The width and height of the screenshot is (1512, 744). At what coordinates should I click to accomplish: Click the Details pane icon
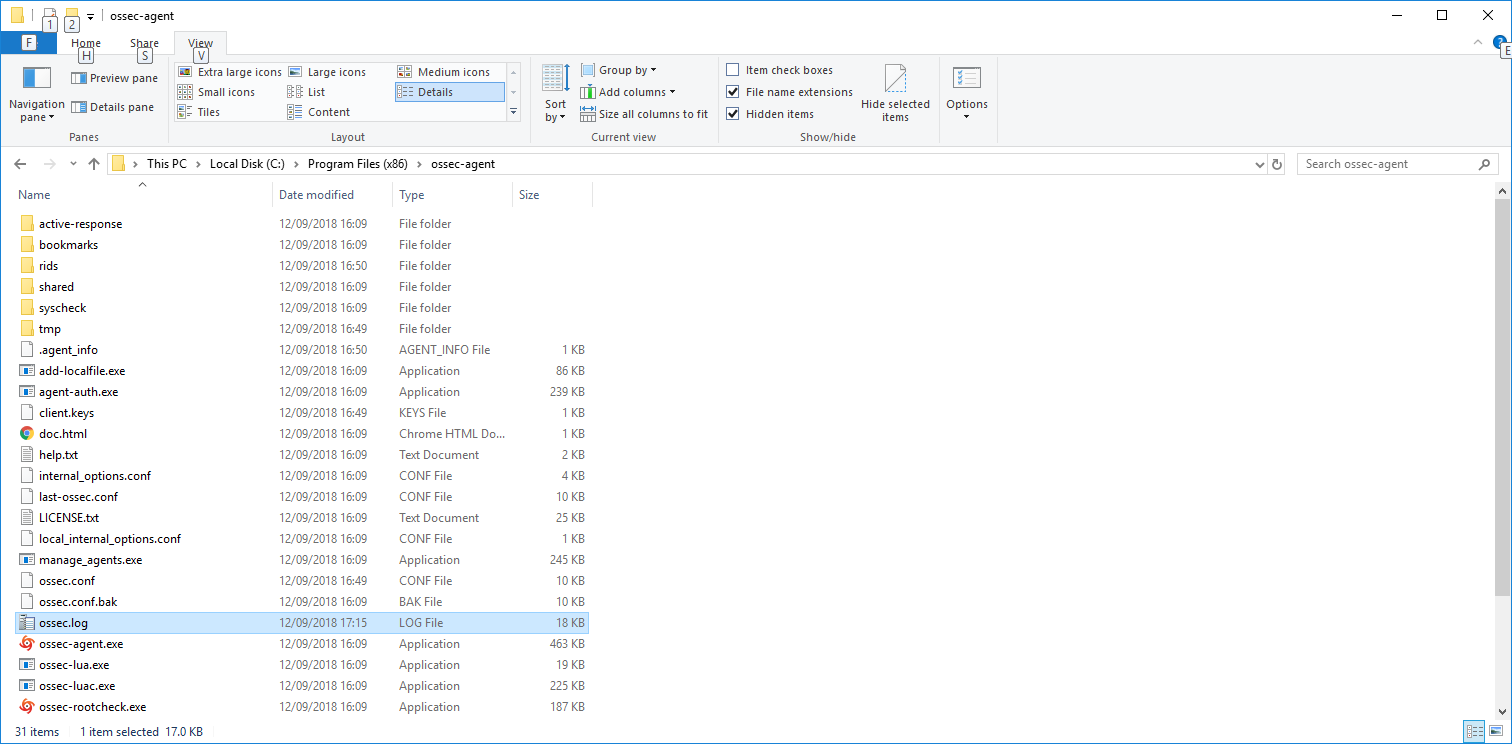(x=113, y=106)
